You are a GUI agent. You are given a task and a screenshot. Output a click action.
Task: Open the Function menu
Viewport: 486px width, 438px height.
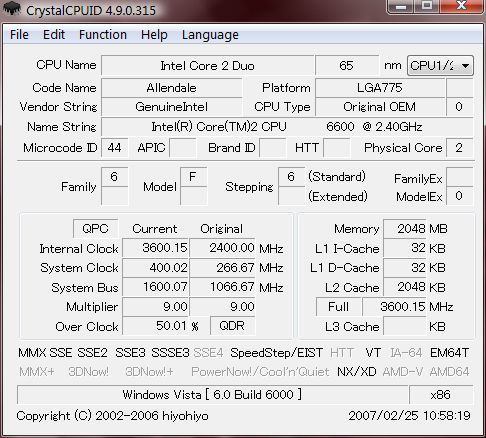click(x=103, y=35)
